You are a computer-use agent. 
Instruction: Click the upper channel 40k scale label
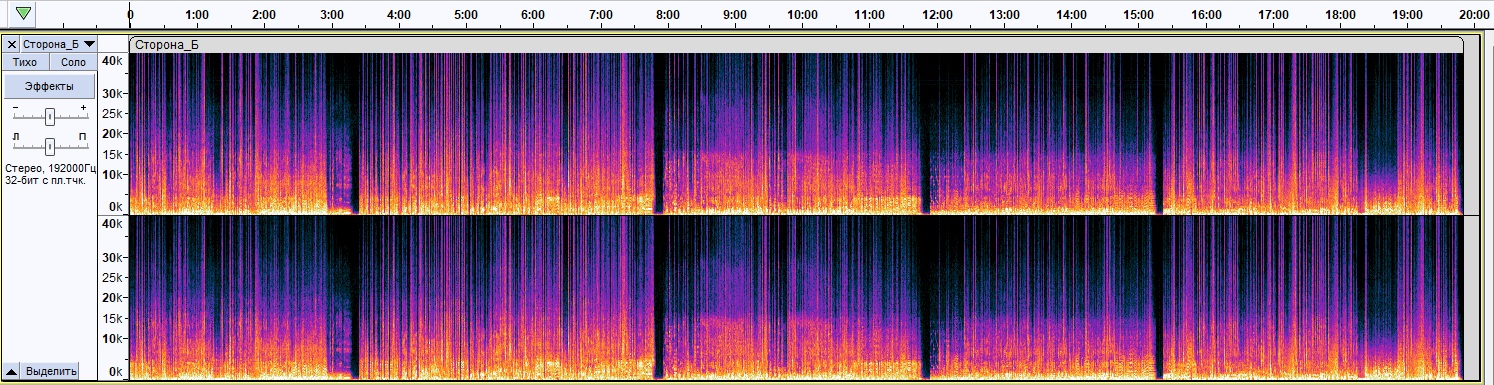click(x=113, y=60)
